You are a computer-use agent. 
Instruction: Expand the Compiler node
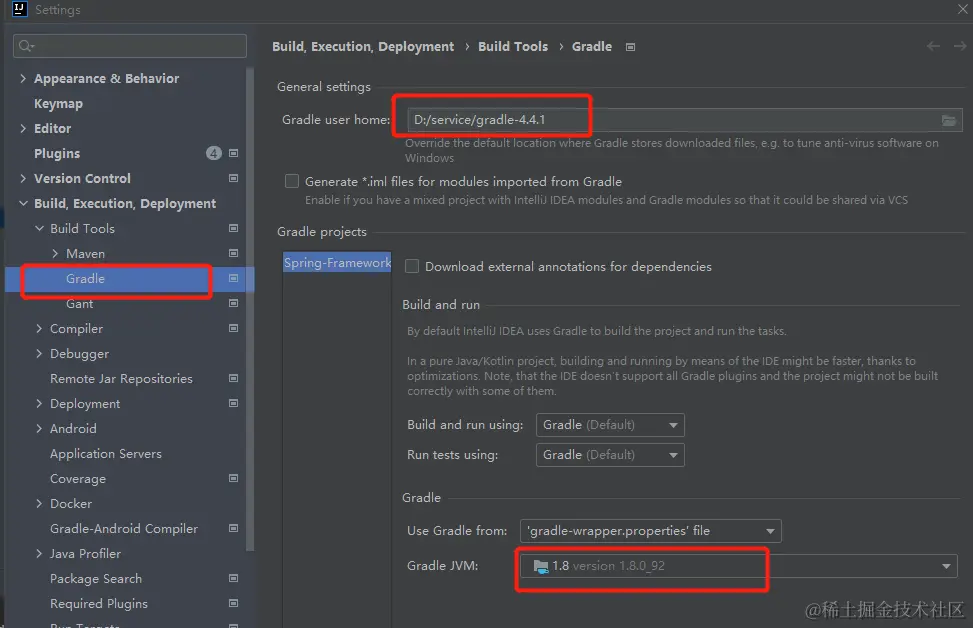tap(39, 328)
